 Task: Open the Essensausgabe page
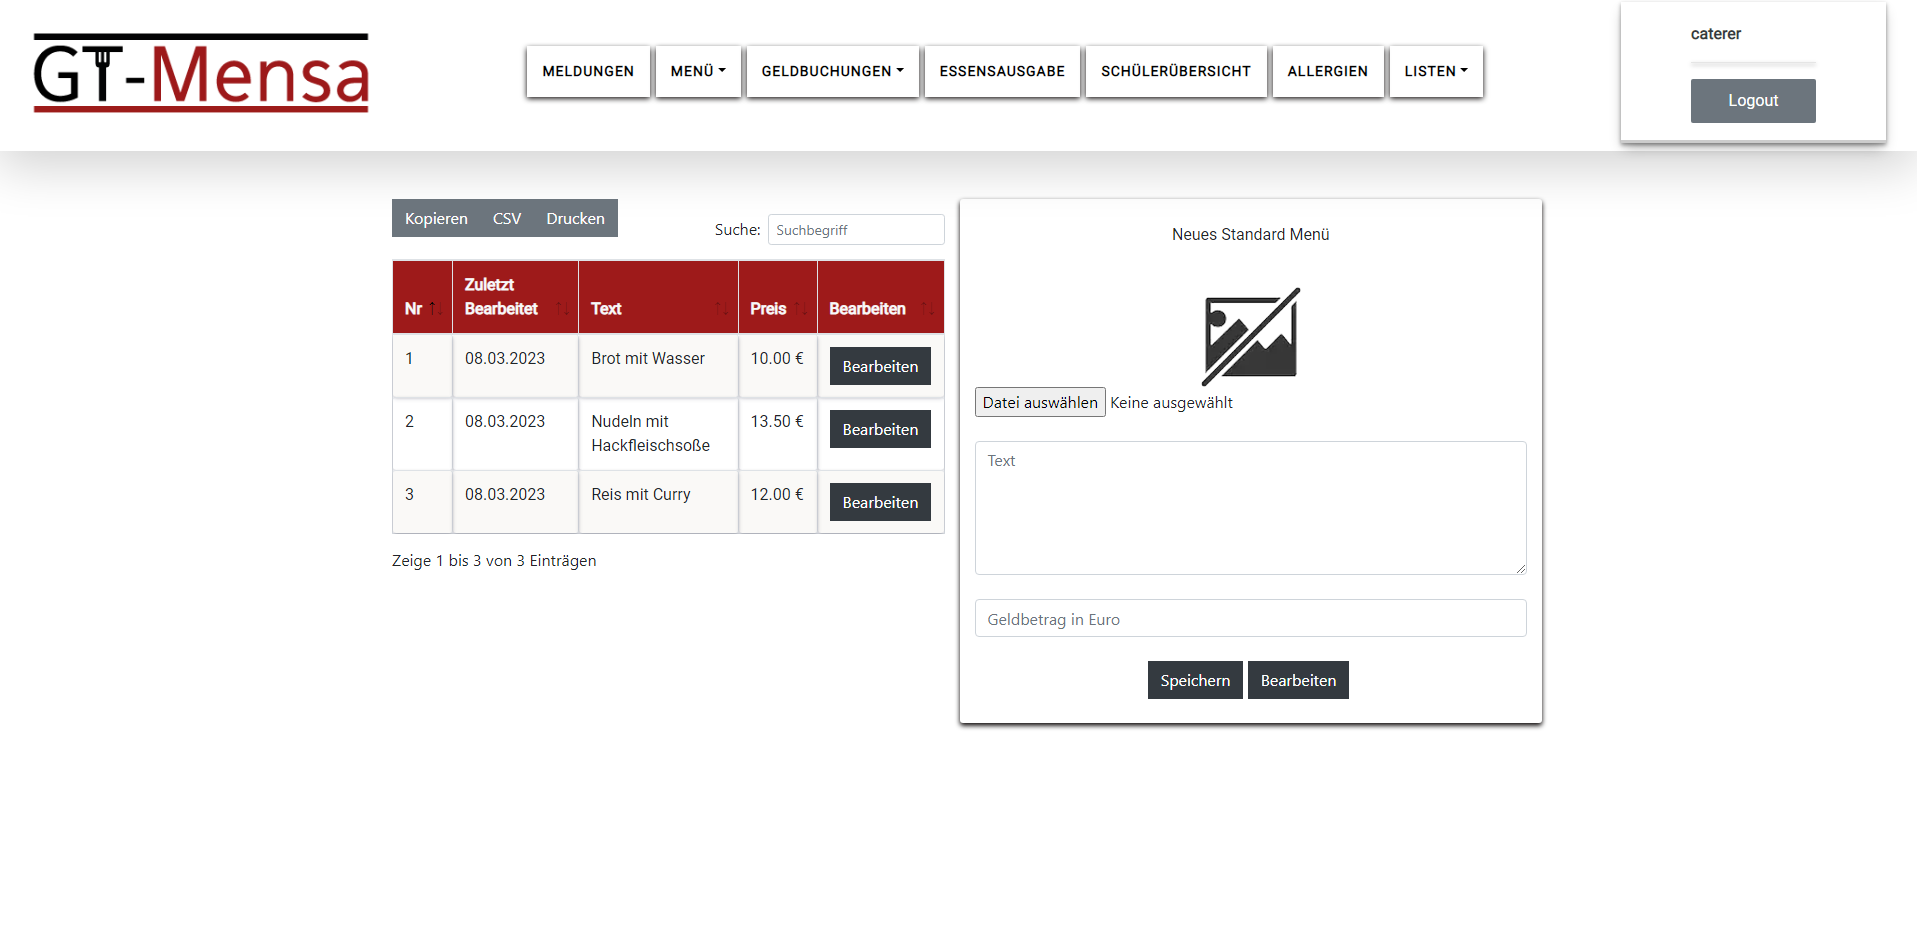click(1001, 71)
